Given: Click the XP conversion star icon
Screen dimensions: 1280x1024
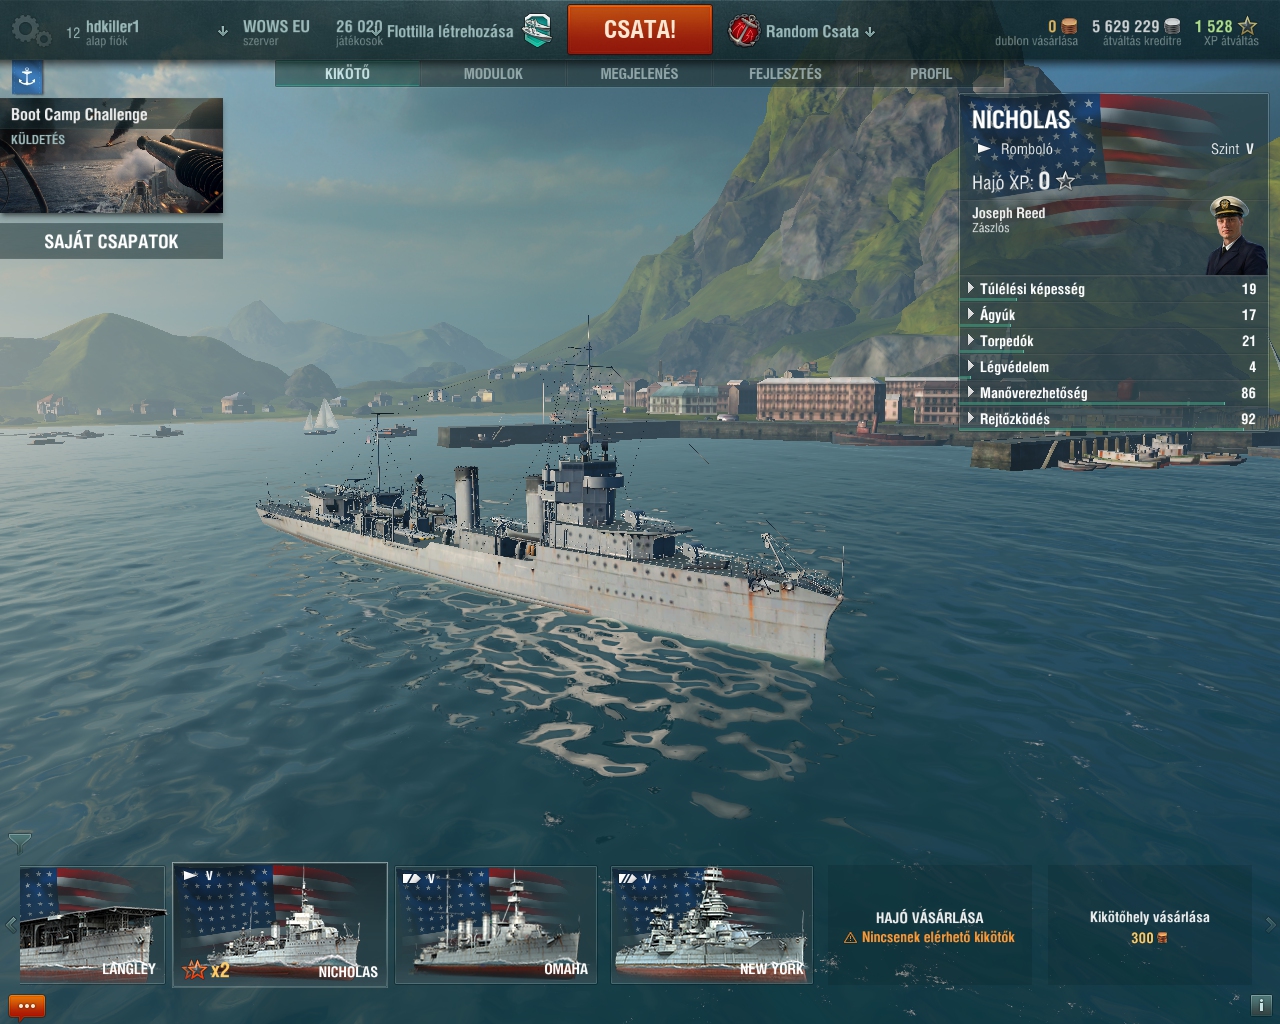Looking at the screenshot, I should [x=1247, y=26].
